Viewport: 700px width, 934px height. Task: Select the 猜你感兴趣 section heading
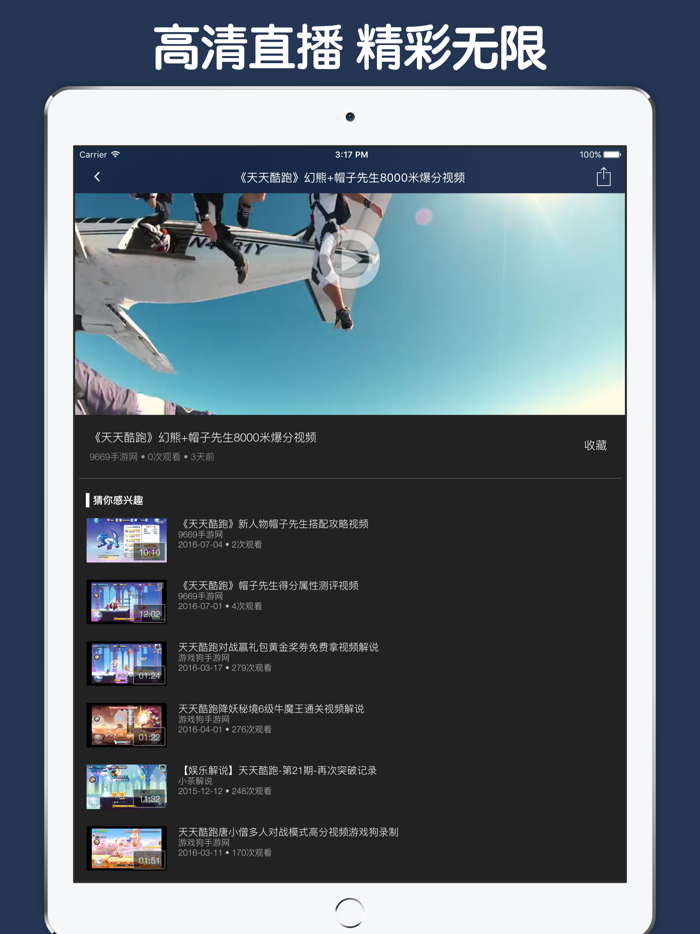click(x=118, y=500)
